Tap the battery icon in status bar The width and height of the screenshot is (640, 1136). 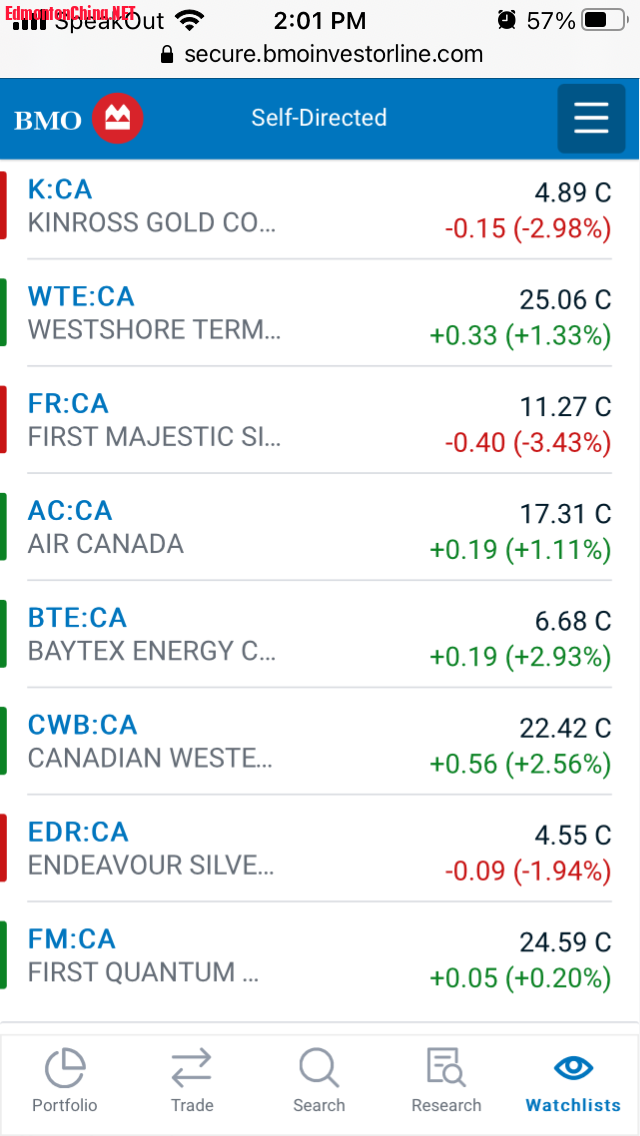[608, 20]
